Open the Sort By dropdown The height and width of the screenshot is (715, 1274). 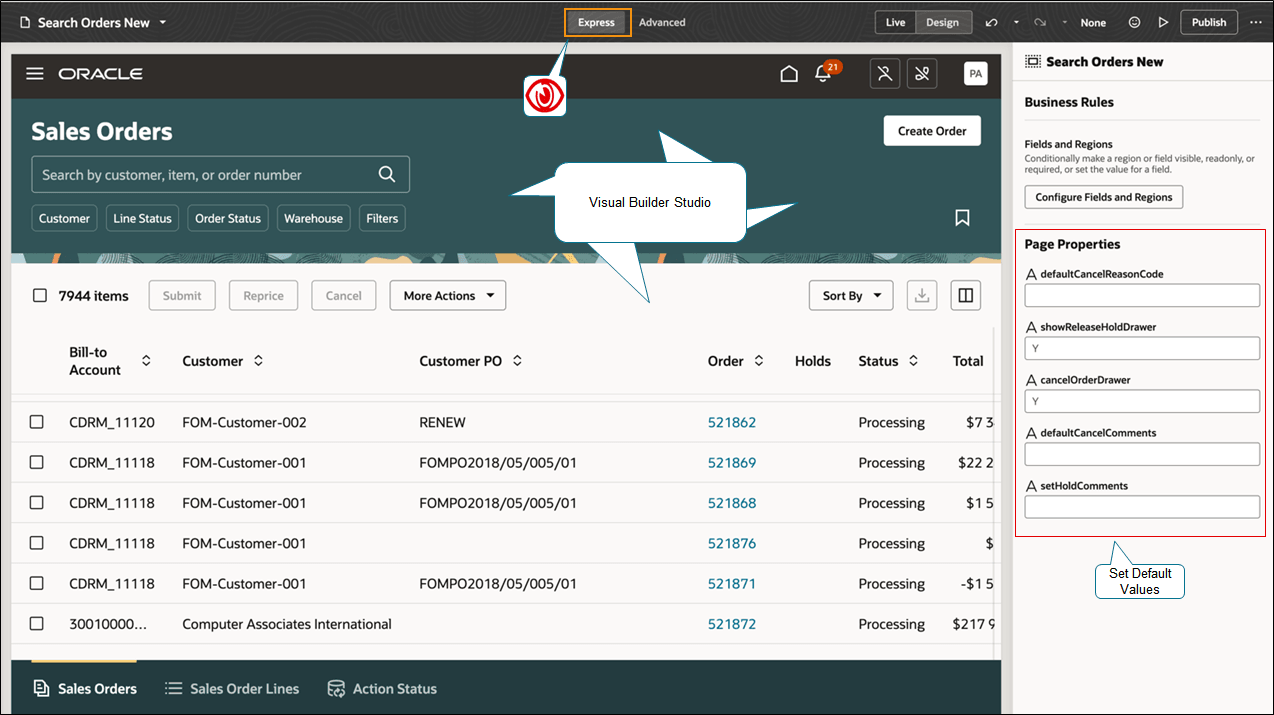pyautogui.click(x=851, y=296)
